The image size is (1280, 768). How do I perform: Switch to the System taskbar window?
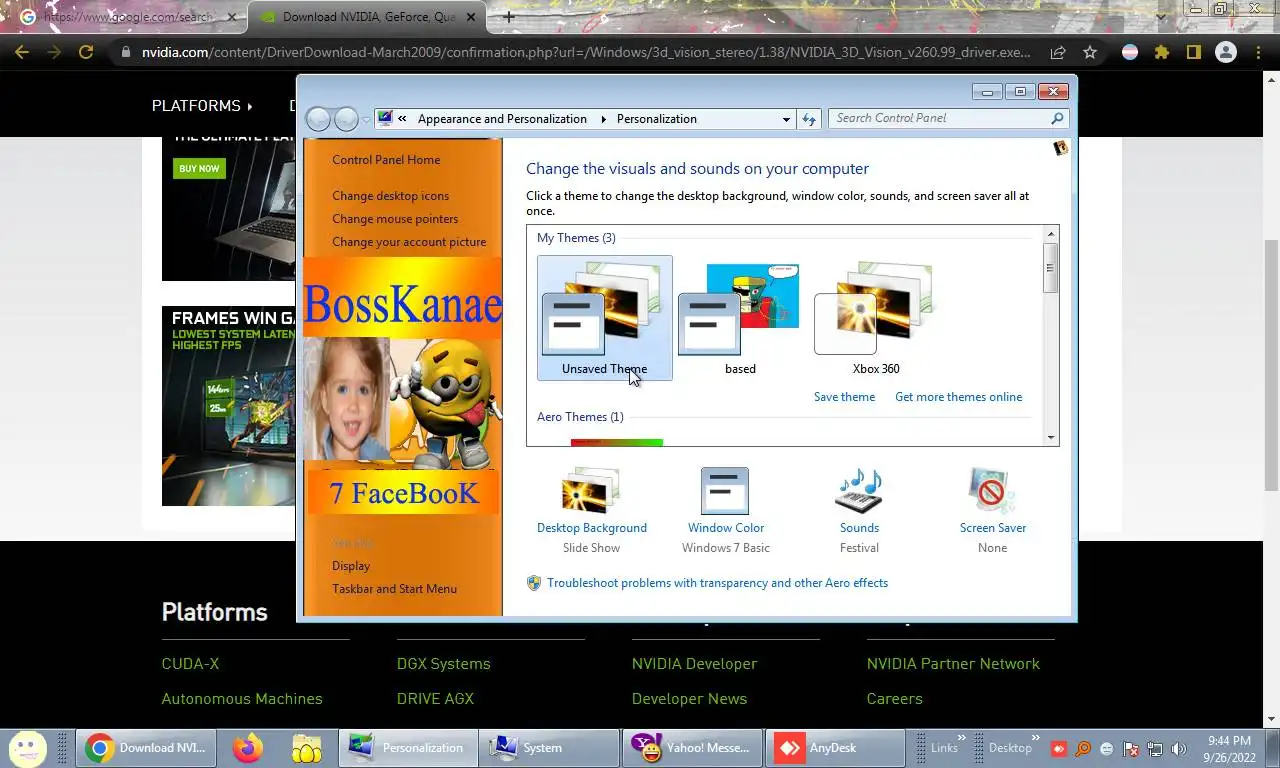click(x=549, y=748)
